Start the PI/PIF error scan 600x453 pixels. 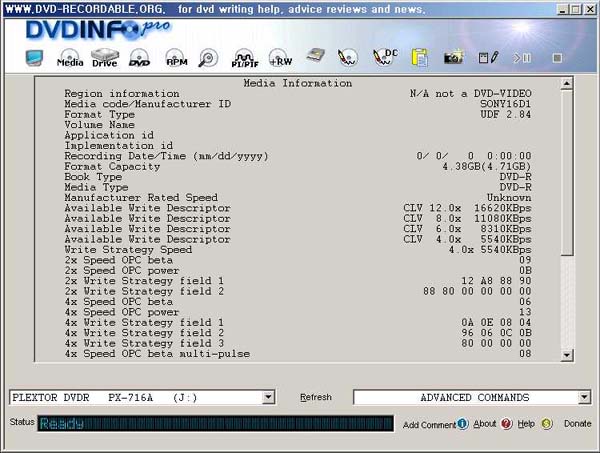point(245,58)
